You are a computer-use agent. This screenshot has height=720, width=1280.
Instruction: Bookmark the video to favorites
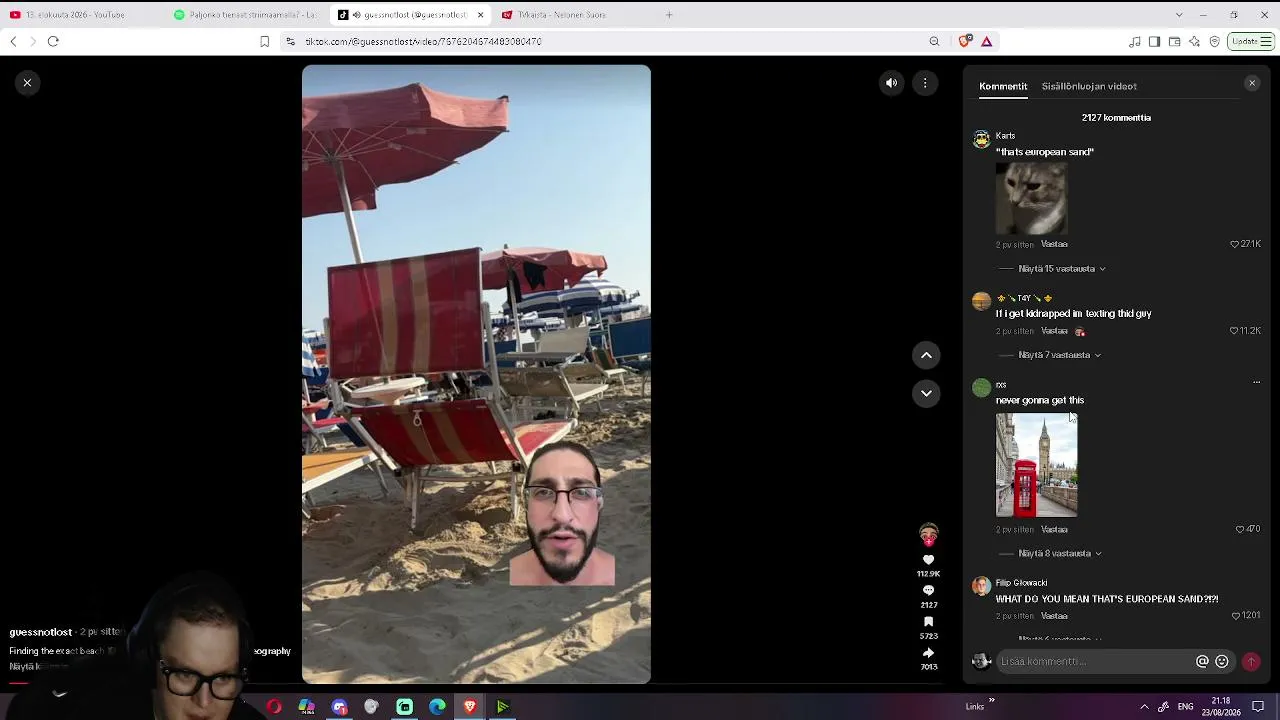pos(928,622)
